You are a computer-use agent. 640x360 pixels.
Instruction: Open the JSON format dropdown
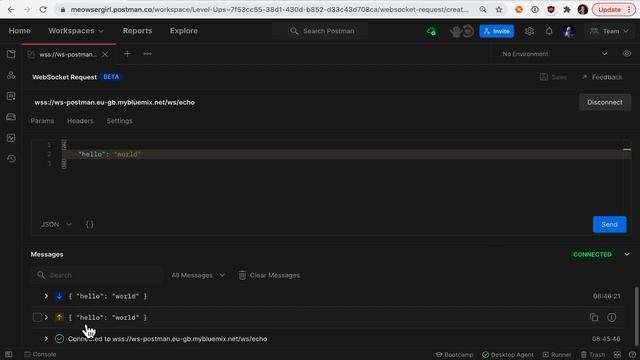(56, 224)
